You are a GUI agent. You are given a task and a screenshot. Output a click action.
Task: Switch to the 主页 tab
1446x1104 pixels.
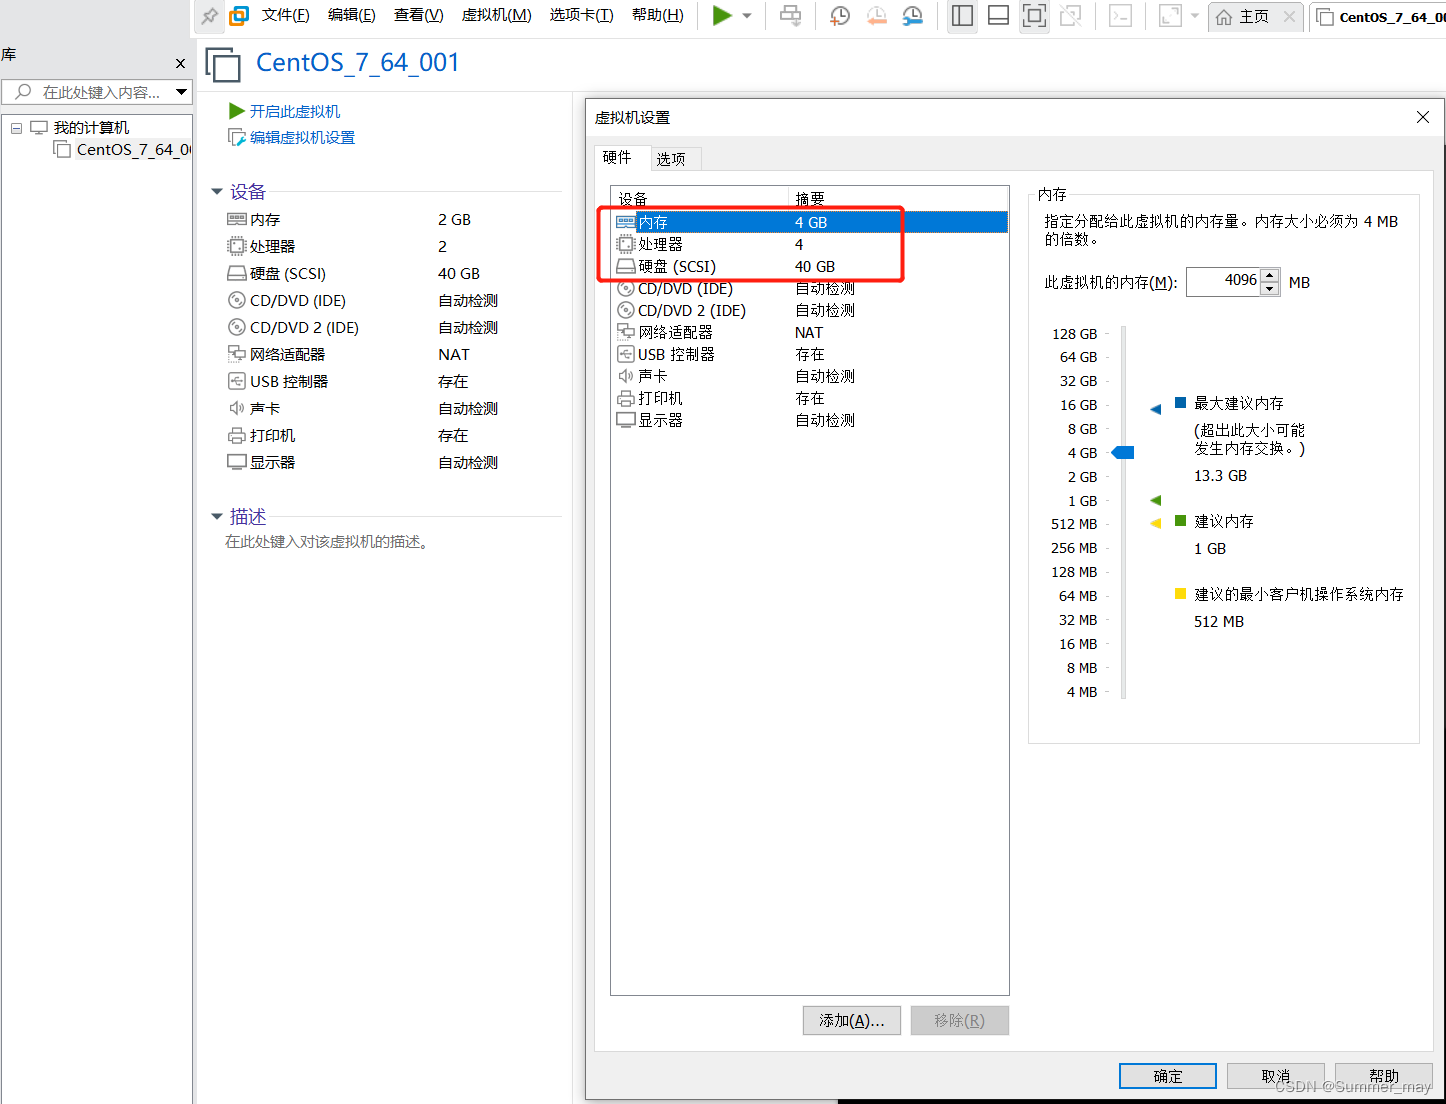click(1254, 17)
